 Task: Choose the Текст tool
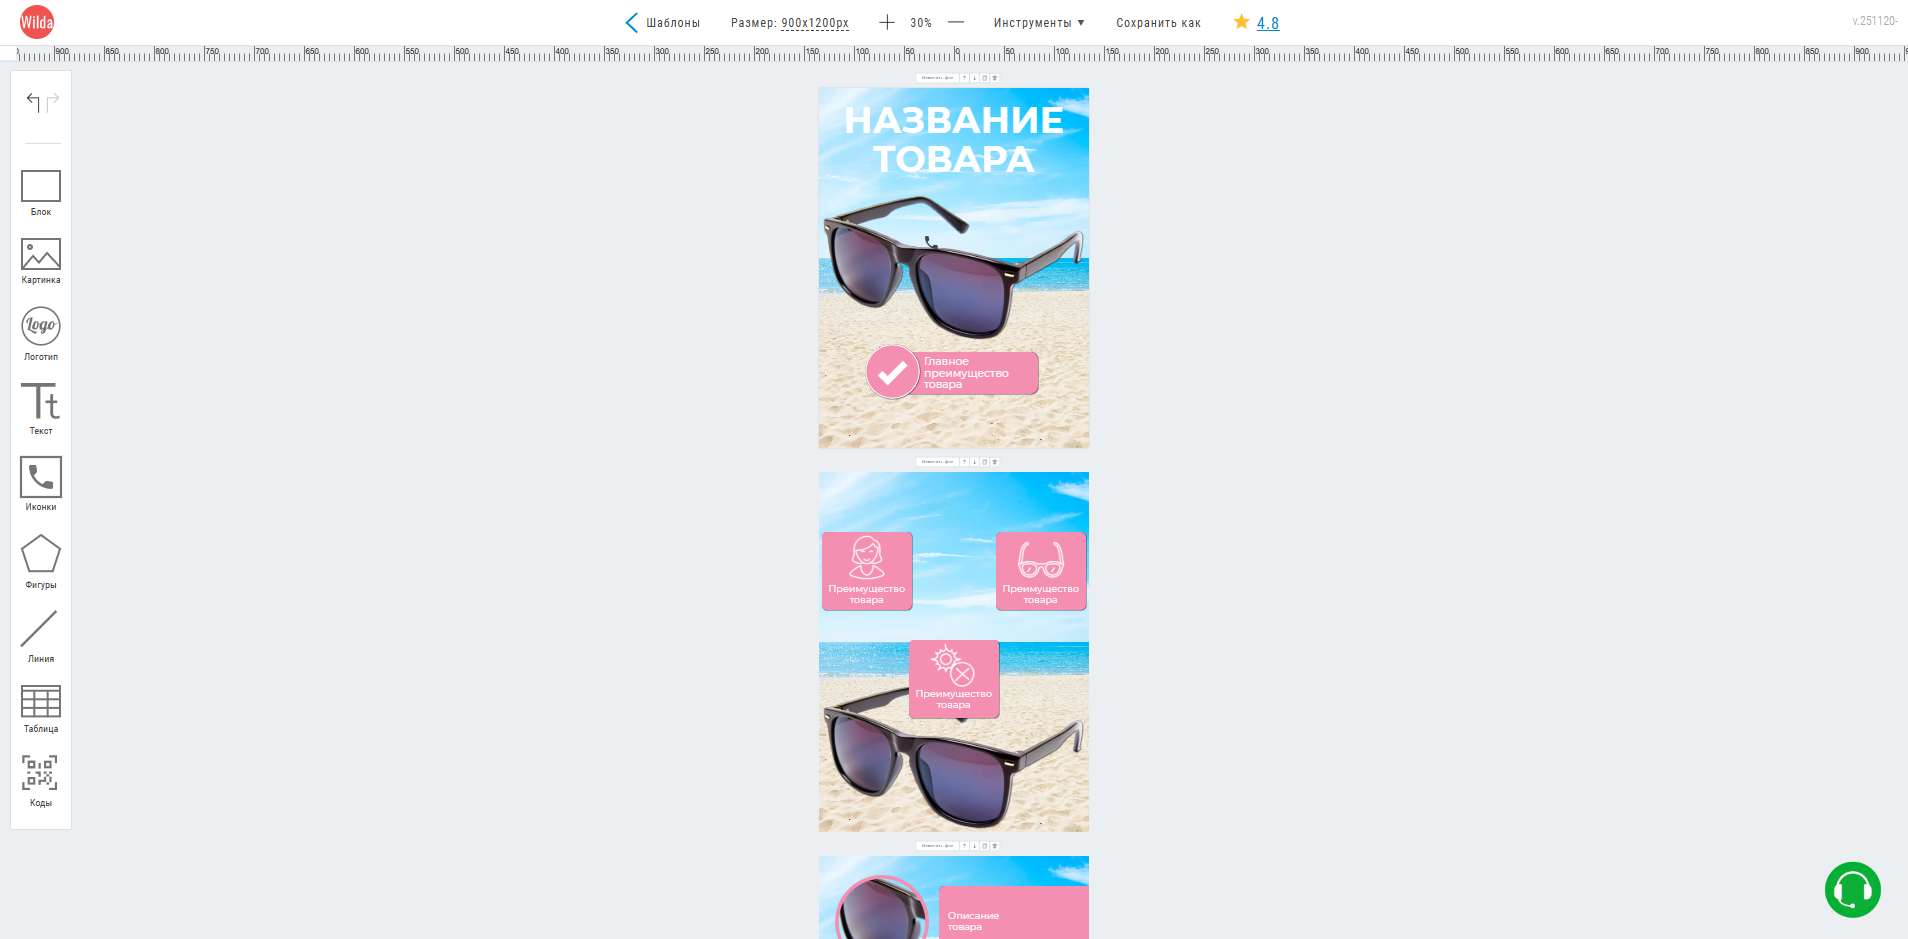(41, 409)
